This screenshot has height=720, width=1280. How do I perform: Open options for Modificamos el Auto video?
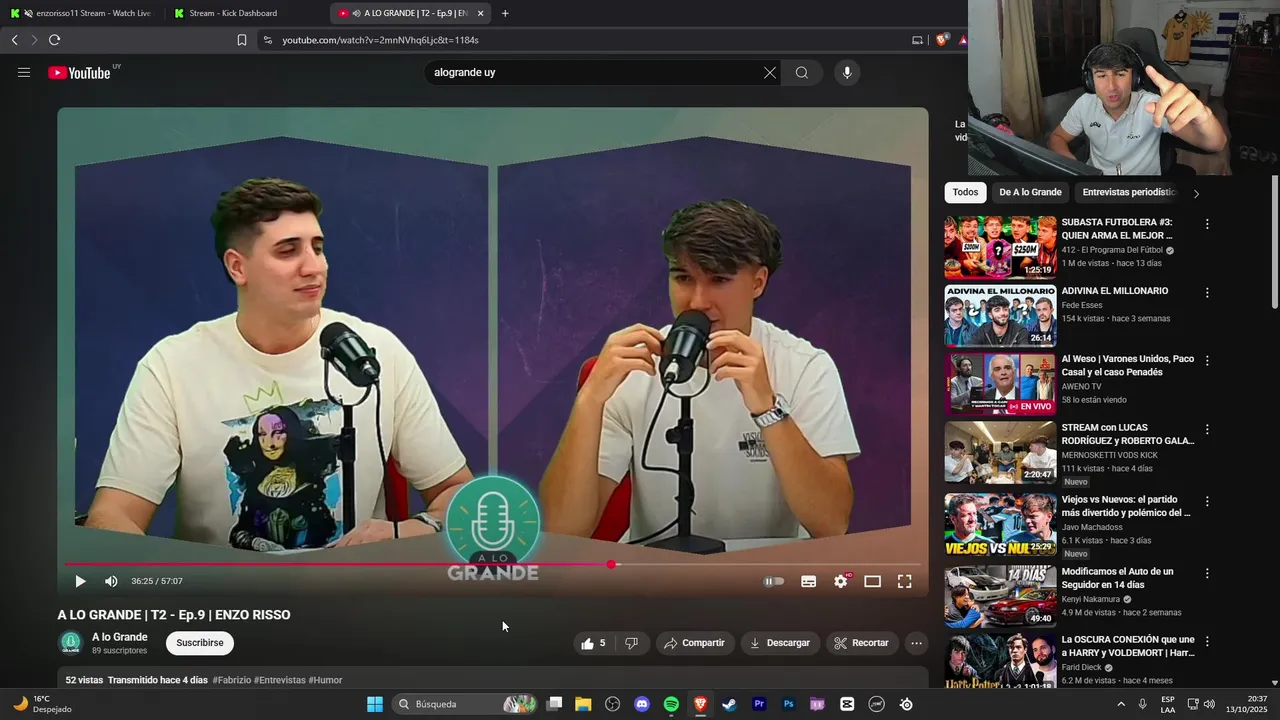1207,574
